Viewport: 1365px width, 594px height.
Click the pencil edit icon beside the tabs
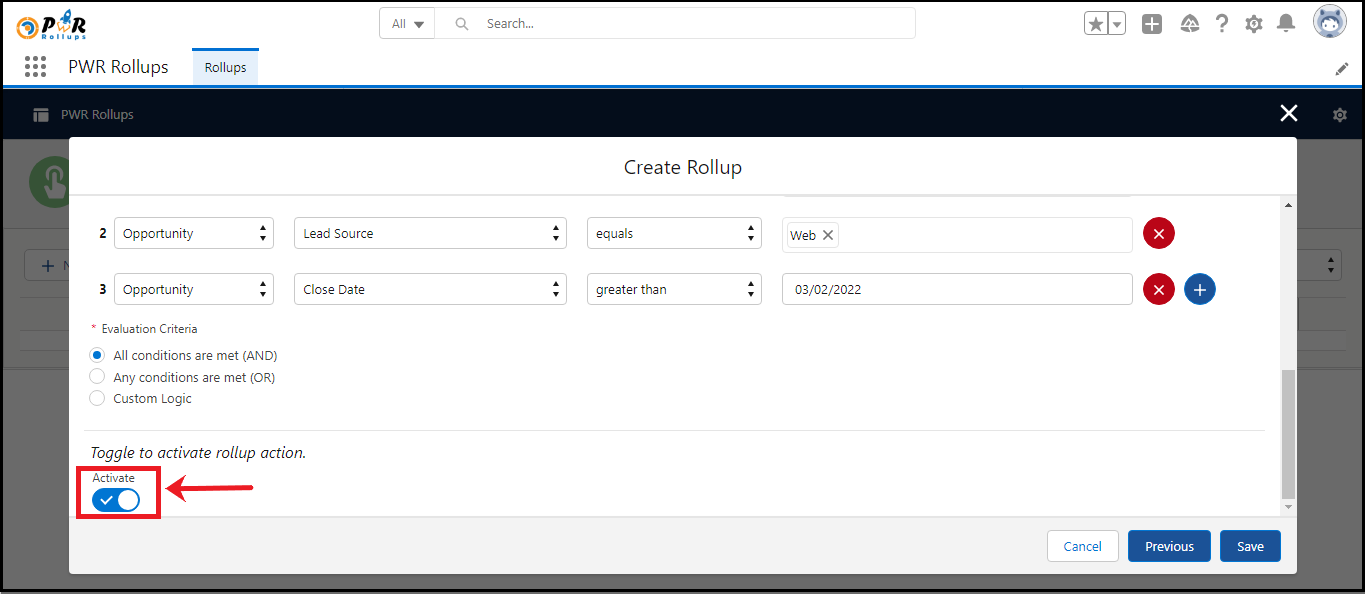1341,68
